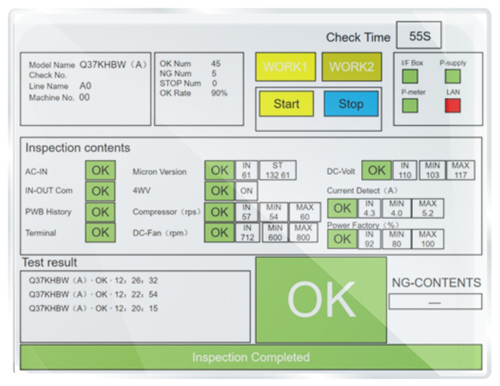The width and height of the screenshot is (500, 386).
Task: Click the Compressor MAX 60 value box
Action: [305, 212]
